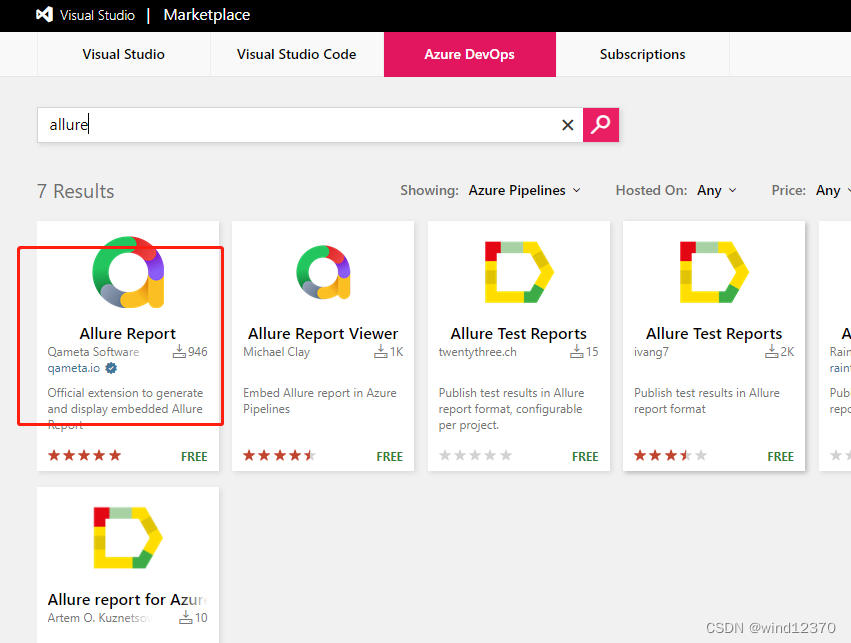Click the Embed Allure report description text
Viewport: 851px width, 643px height.
[320, 400]
